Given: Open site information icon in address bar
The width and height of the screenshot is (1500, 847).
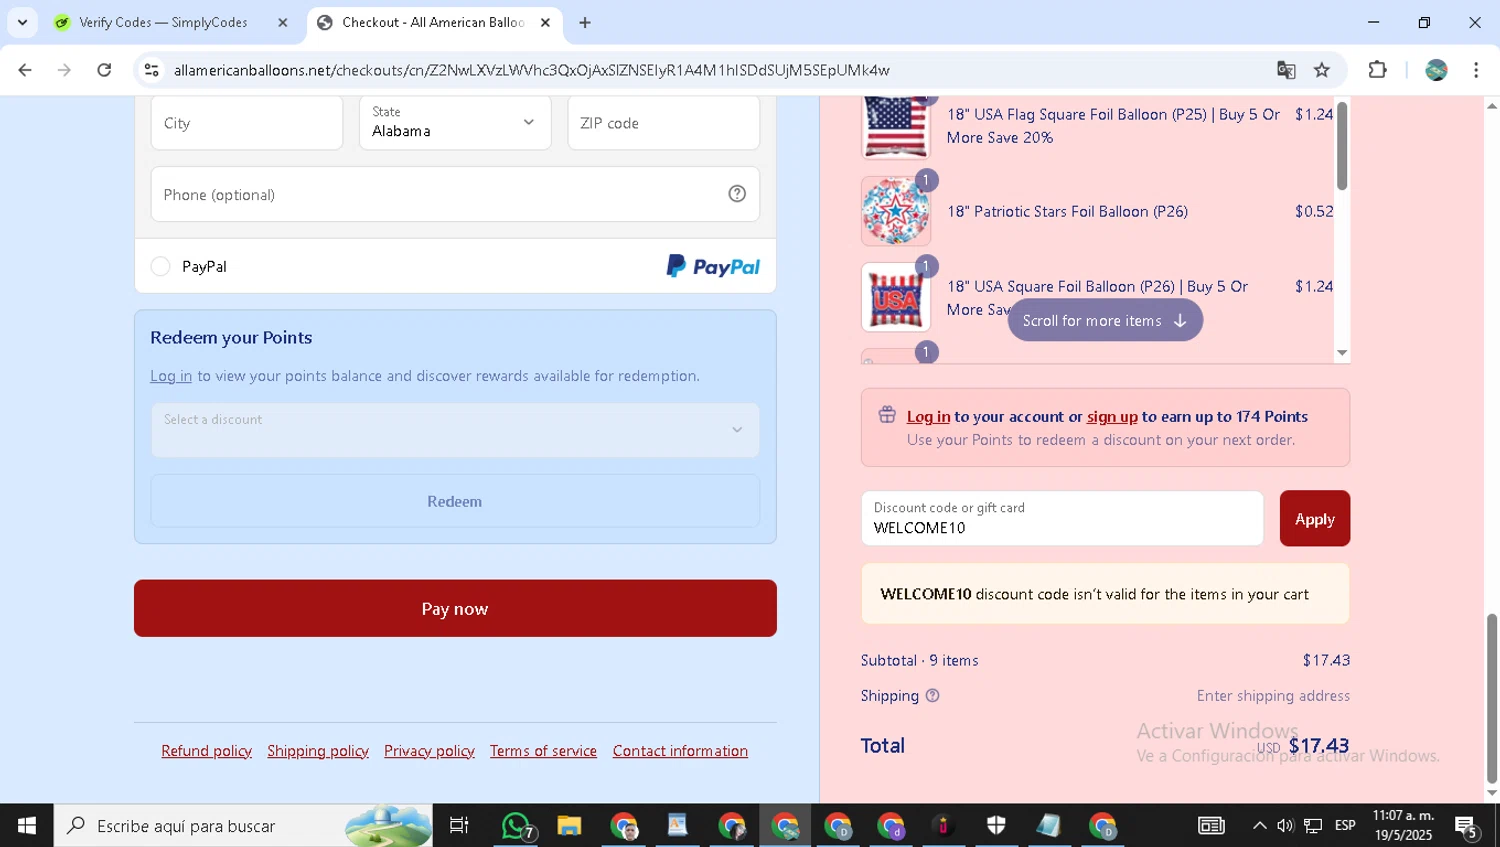Looking at the screenshot, I should click(152, 70).
